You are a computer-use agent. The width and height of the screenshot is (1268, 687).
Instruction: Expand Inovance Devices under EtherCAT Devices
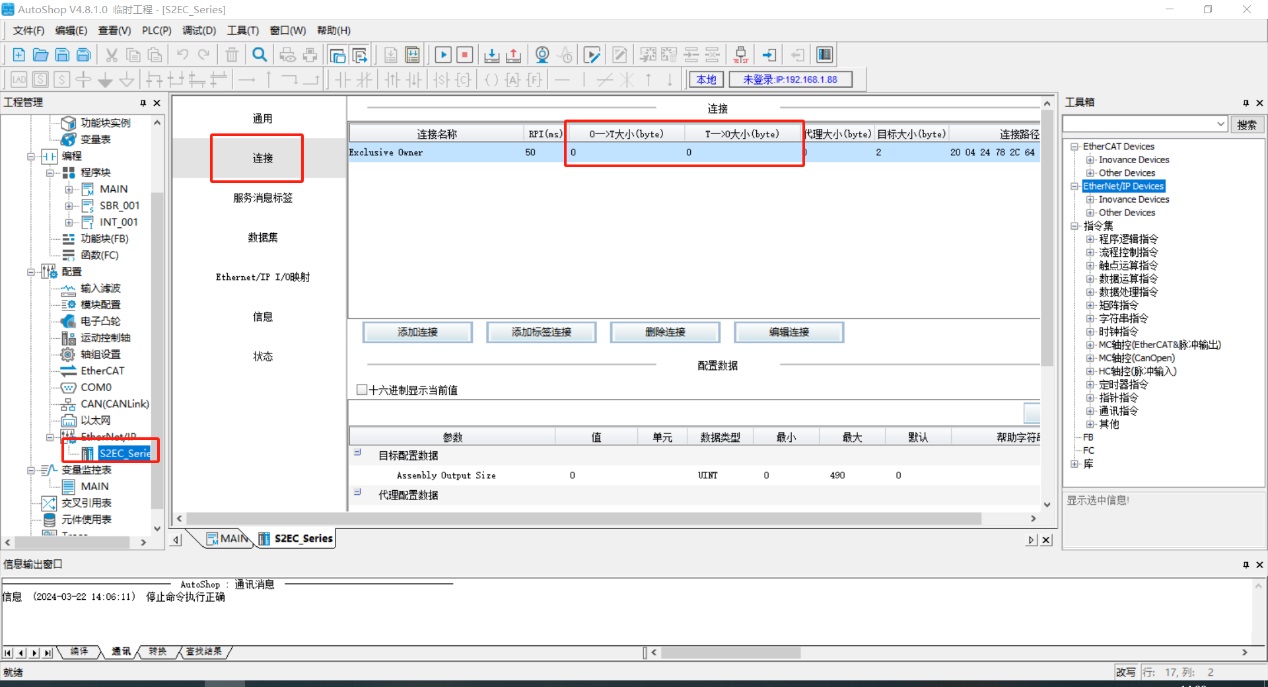(x=1090, y=160)
